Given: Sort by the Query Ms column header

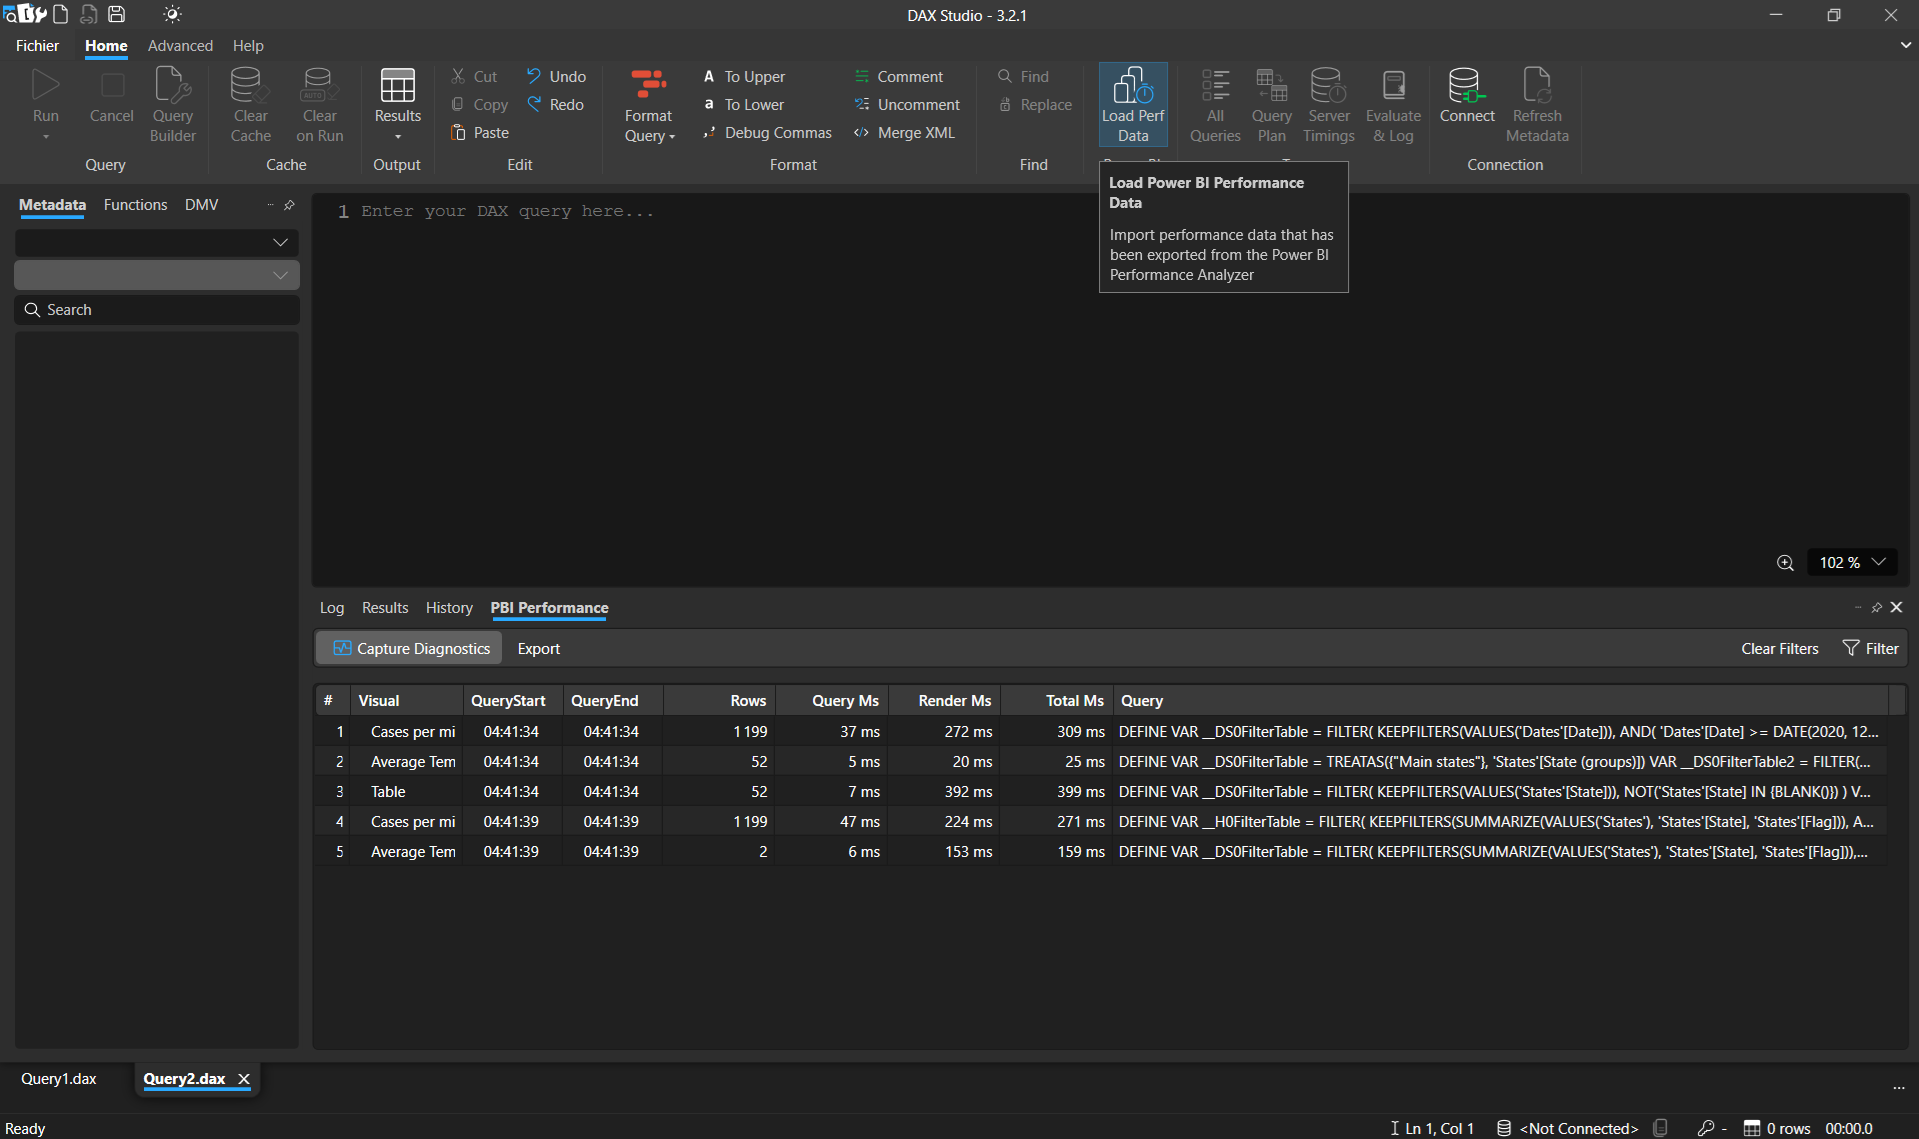Looking at the screenshot, I should coord(832,700).
